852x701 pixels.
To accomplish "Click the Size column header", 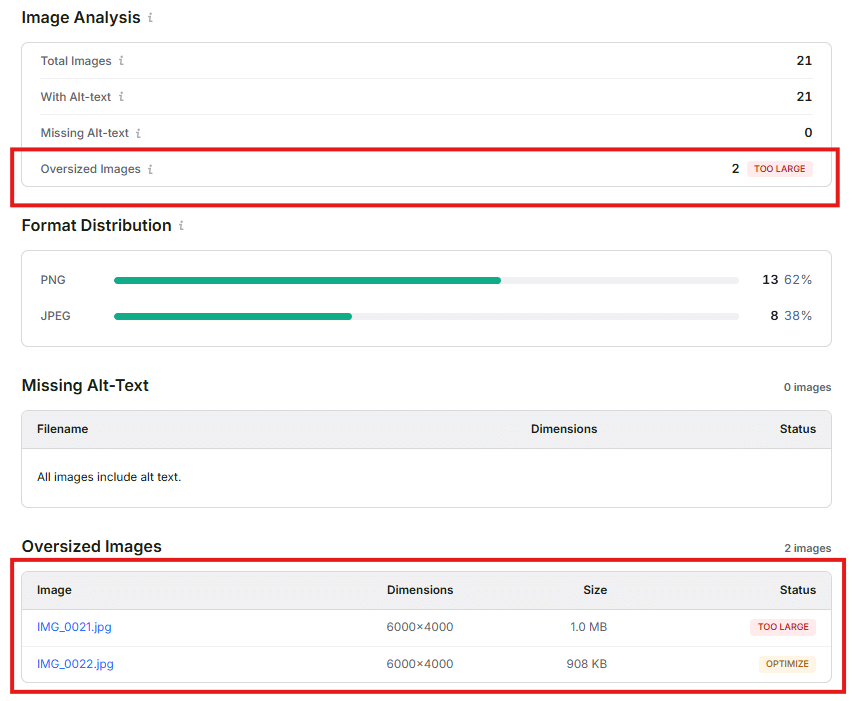I will [x=595, y=590].
